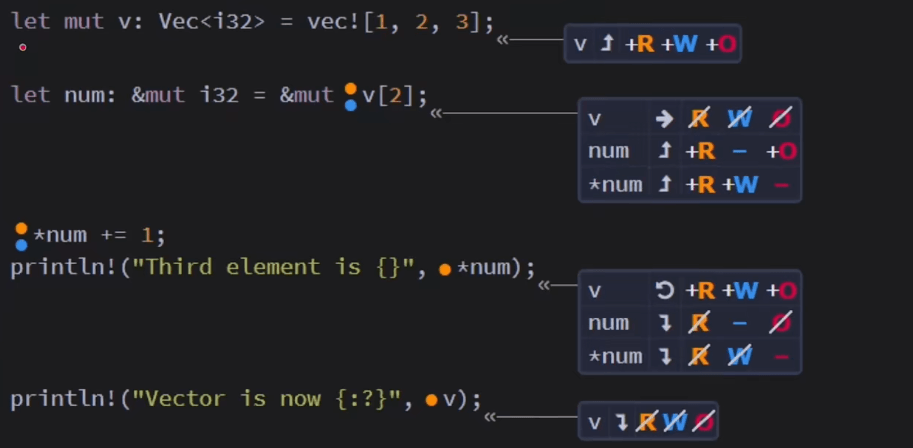Click the orange dot before *num += 1
This screenshot has width=913, height=448.
pyautogui.click(x=22, y=228)
